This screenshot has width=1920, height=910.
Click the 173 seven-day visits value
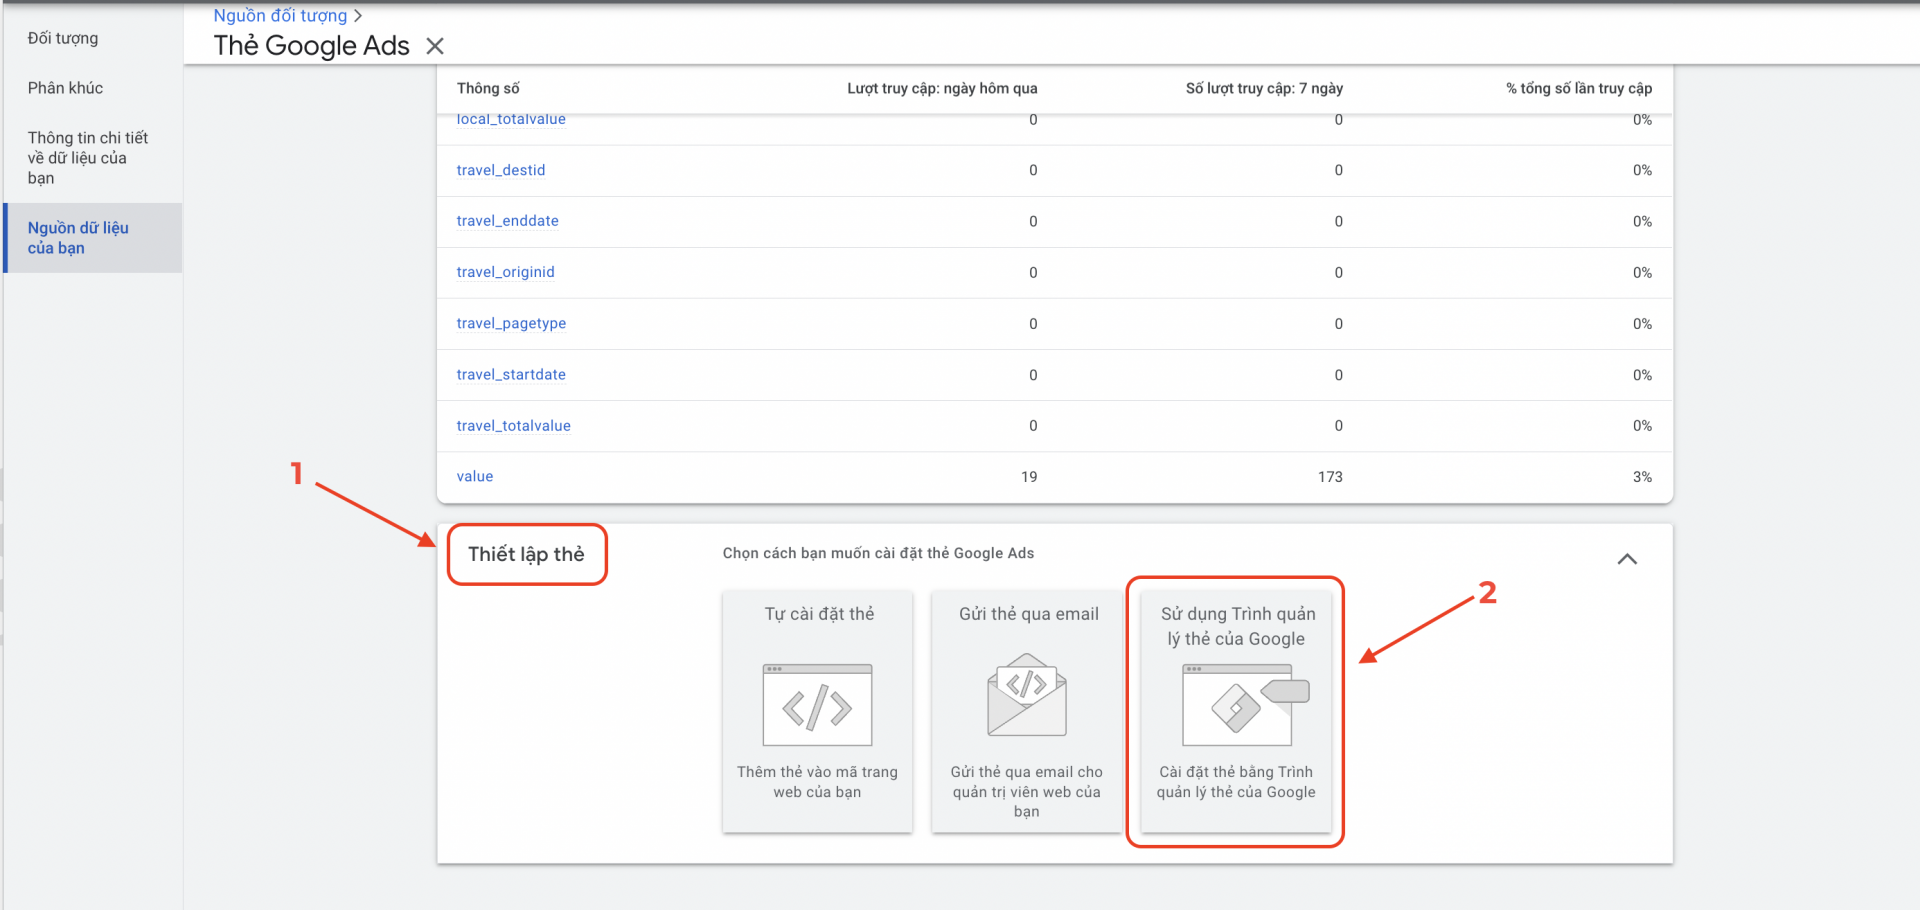1330,477
